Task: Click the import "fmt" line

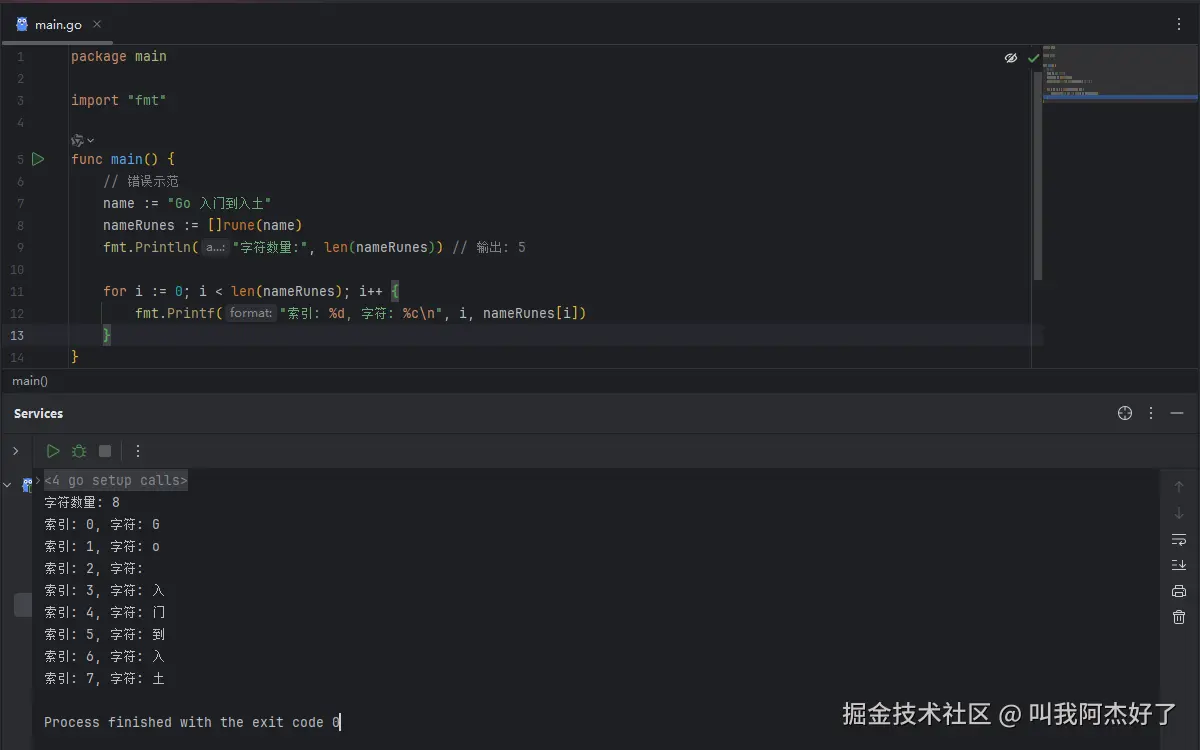Action: pyautogui.click(x=119, y=101)
